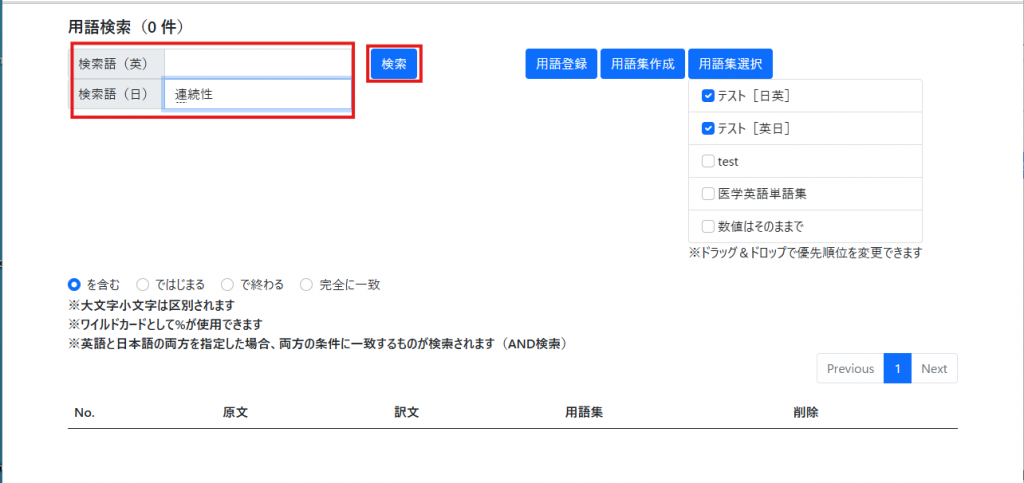Viewport: 1024px width, 483px height.
Task: Select the を含む radio option
Action: pyautogui.click(x=74, y=285)
